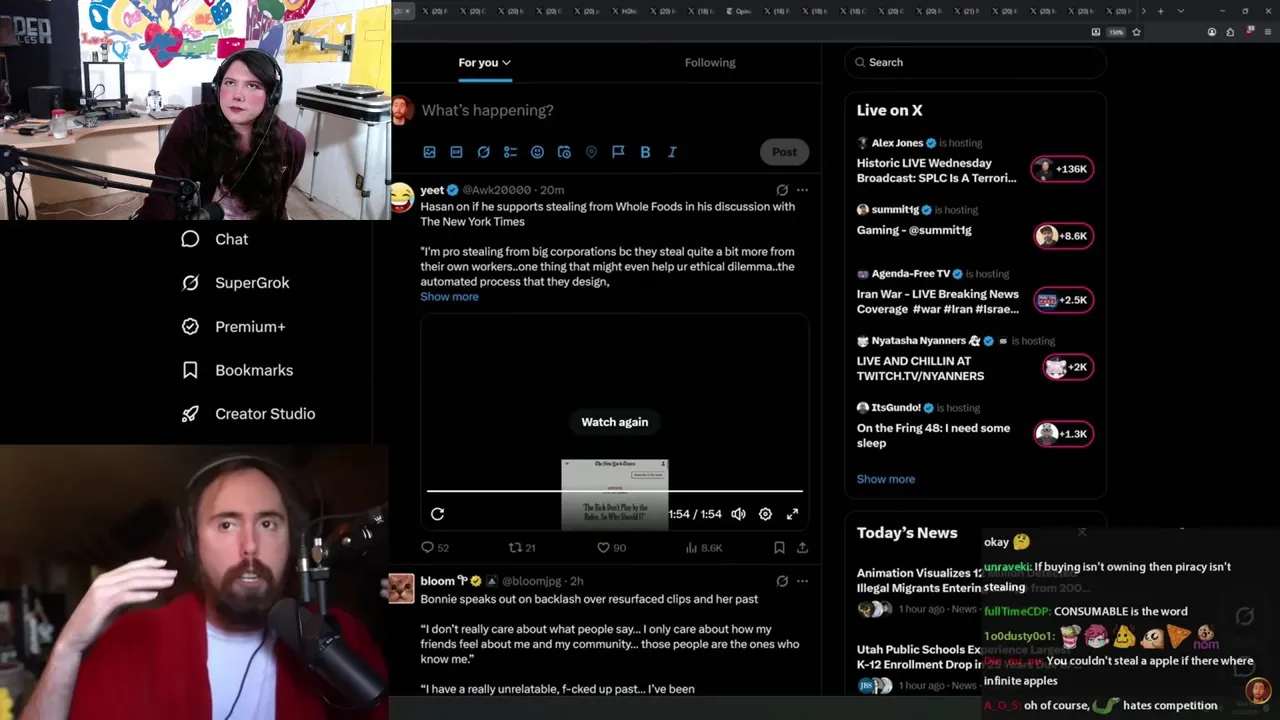Open the emoji picker in composer
Image resolution: width=1280 pixels, height=720 pixels.
(x=537, y=152)
